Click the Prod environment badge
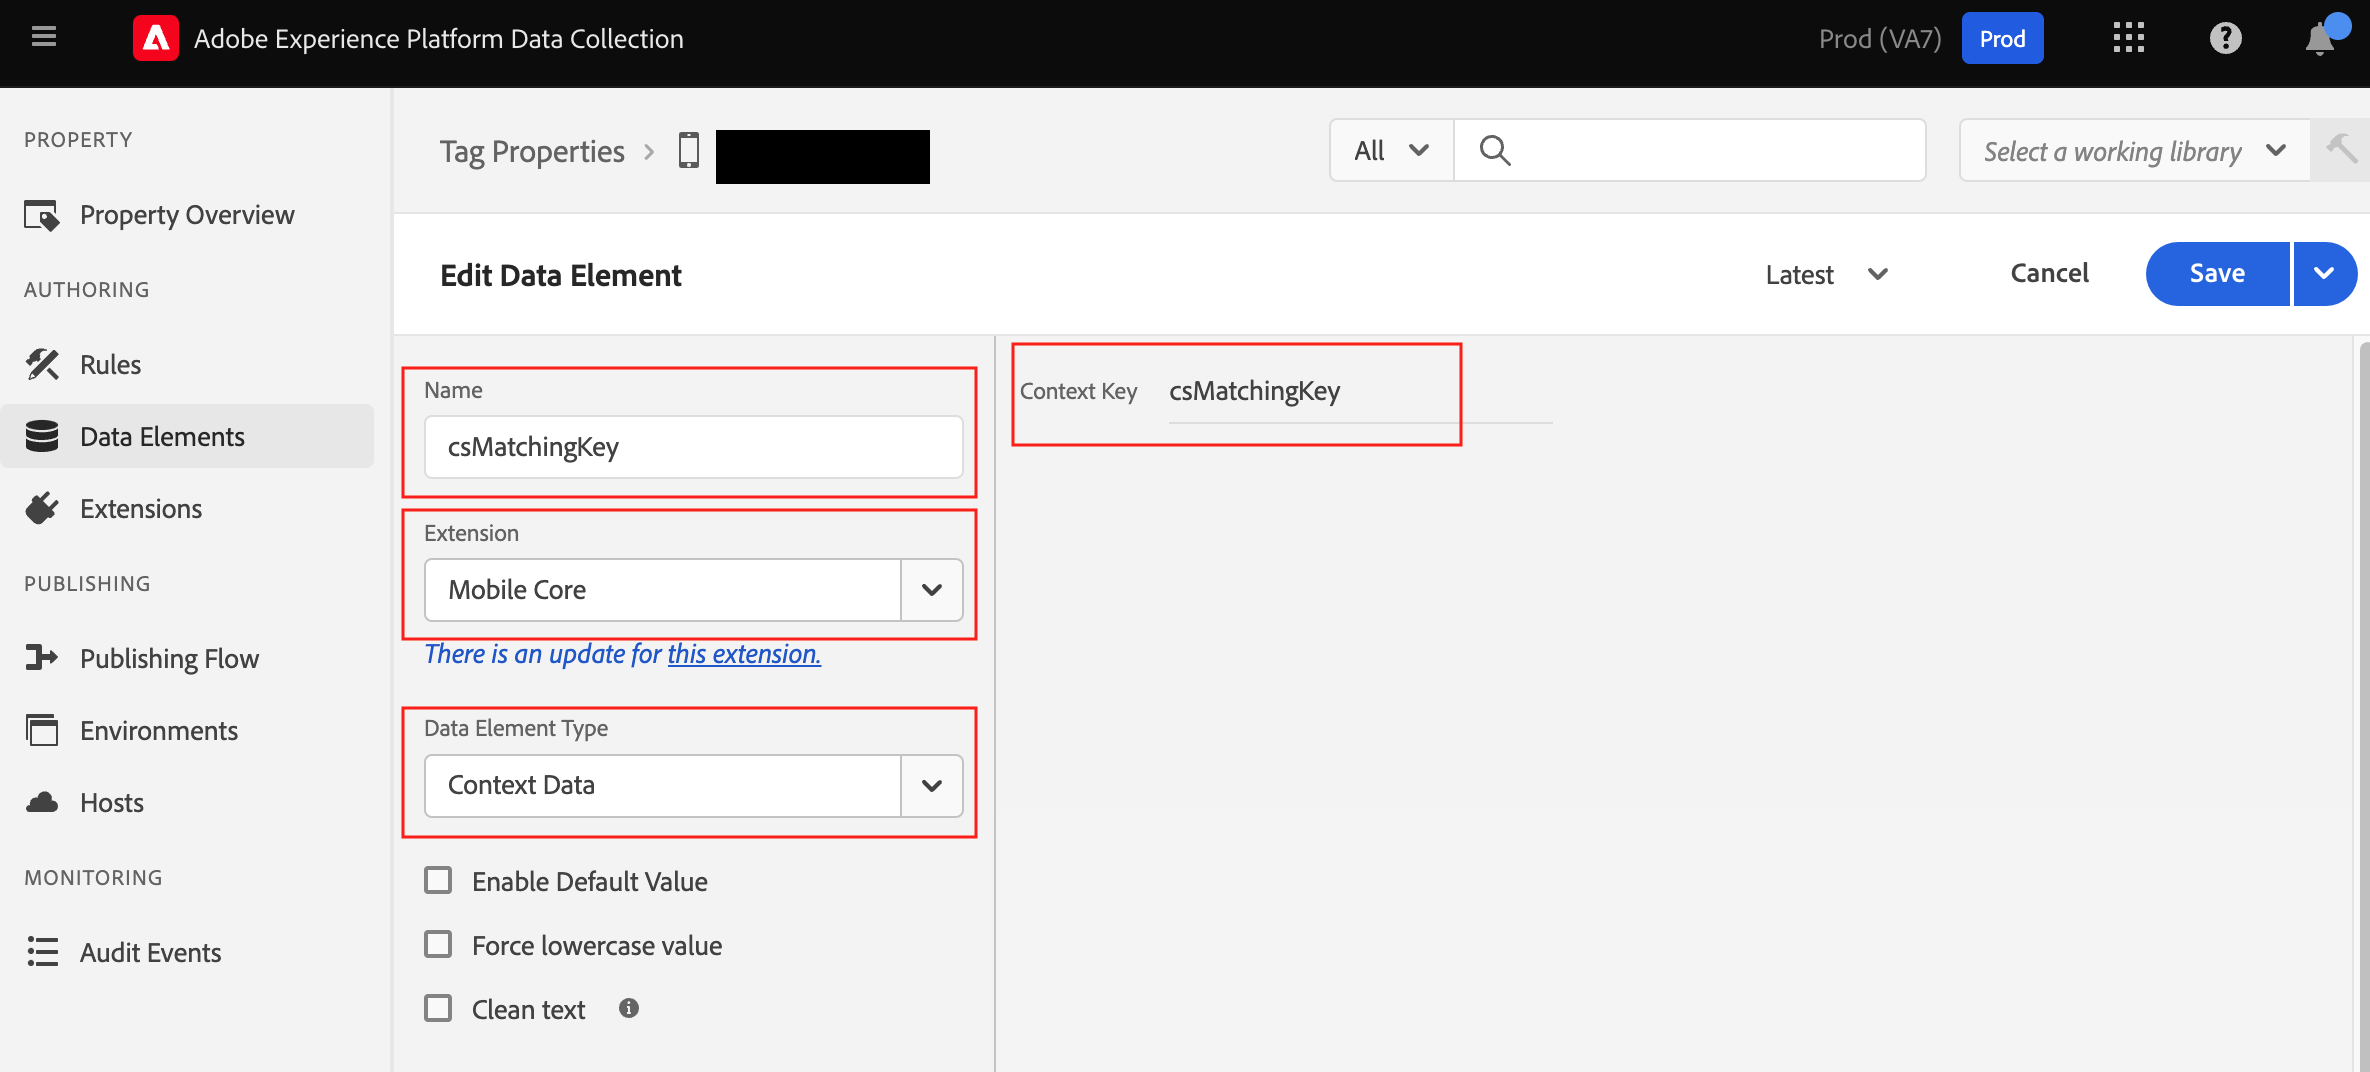The height and width of the screenshot is (1072, 2370). pyautogui.click(x=2002, y=38)
